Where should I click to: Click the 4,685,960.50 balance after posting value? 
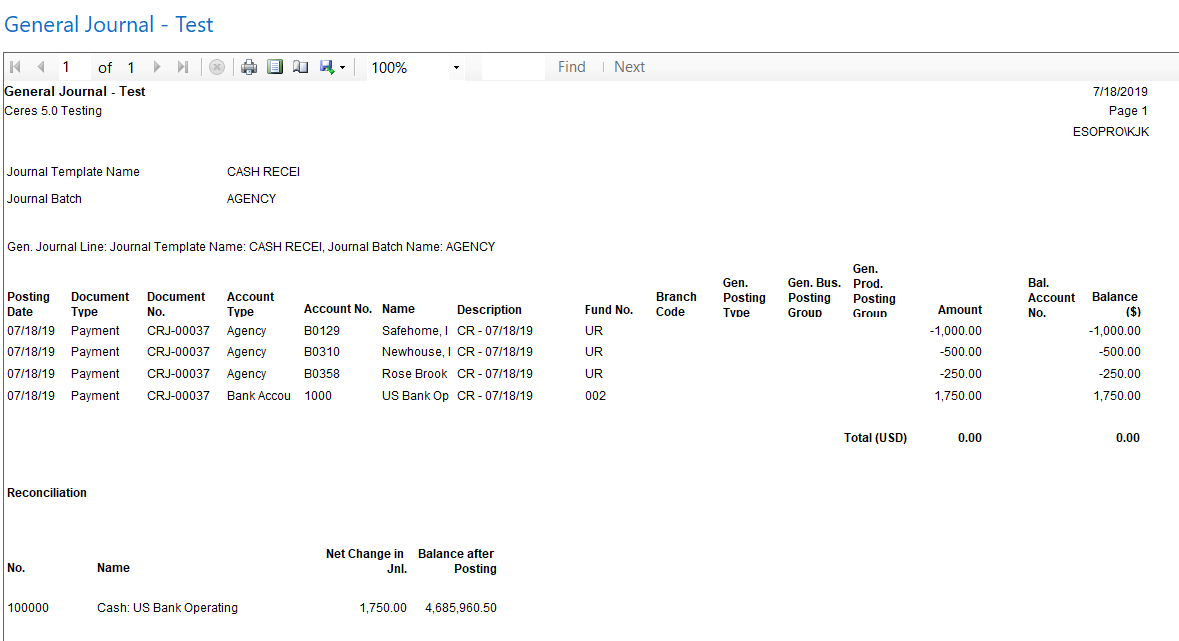click(x=460, y=608)
